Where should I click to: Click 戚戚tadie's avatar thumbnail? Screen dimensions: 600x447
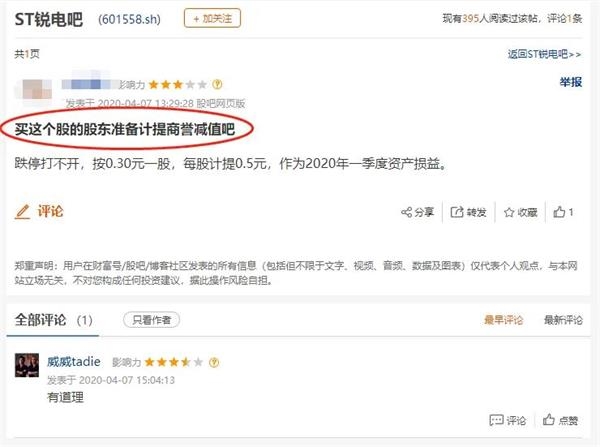pyautogui.click(x=27, y=365)
